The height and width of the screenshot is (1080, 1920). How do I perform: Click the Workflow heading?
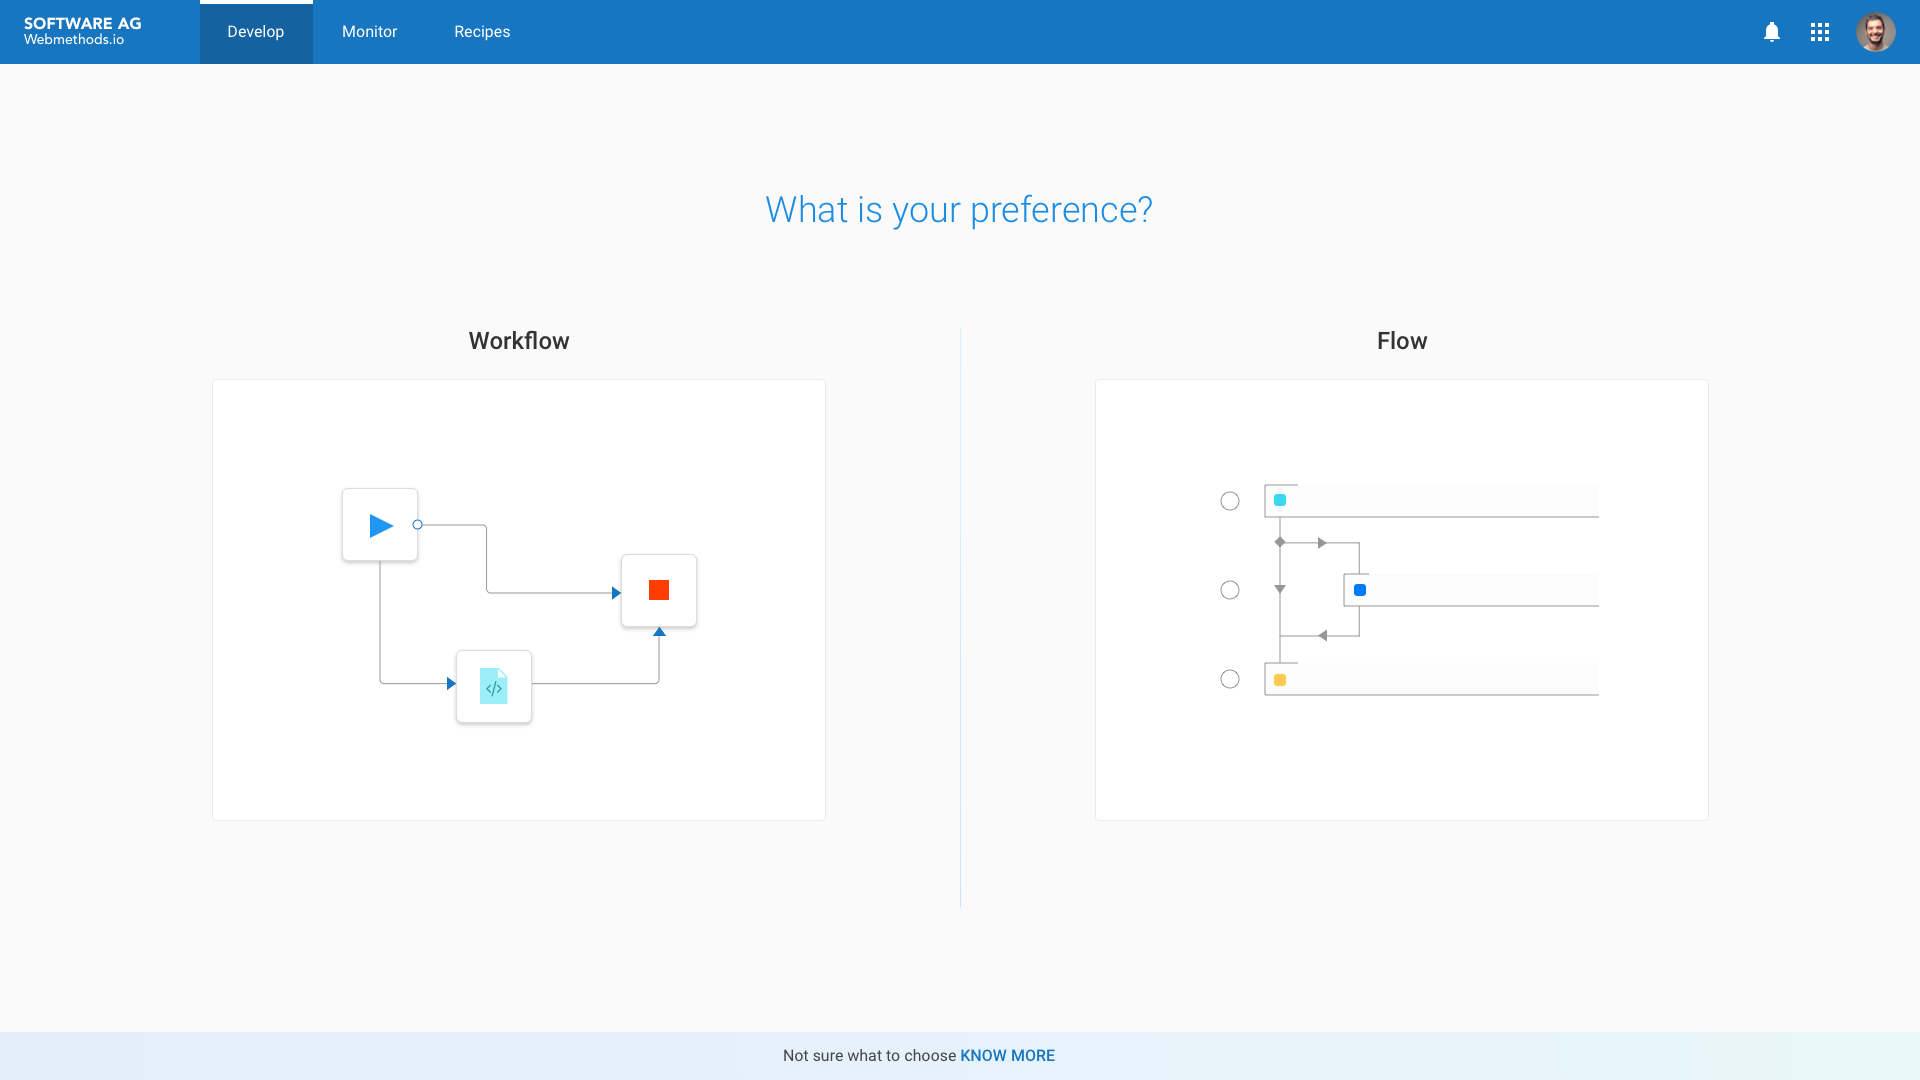519,341
